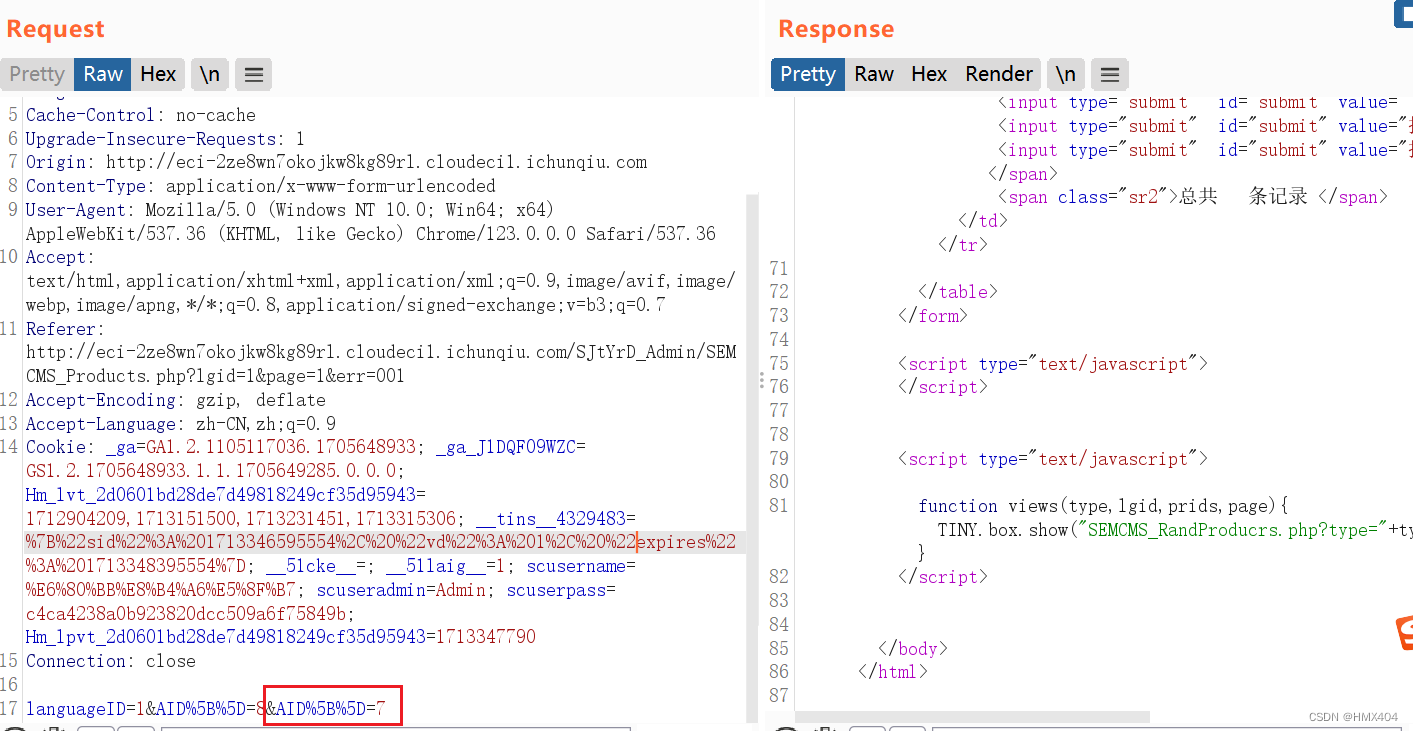Click the __tins__4329483 cookie name
1413x731 pixels.
point(551,519)
